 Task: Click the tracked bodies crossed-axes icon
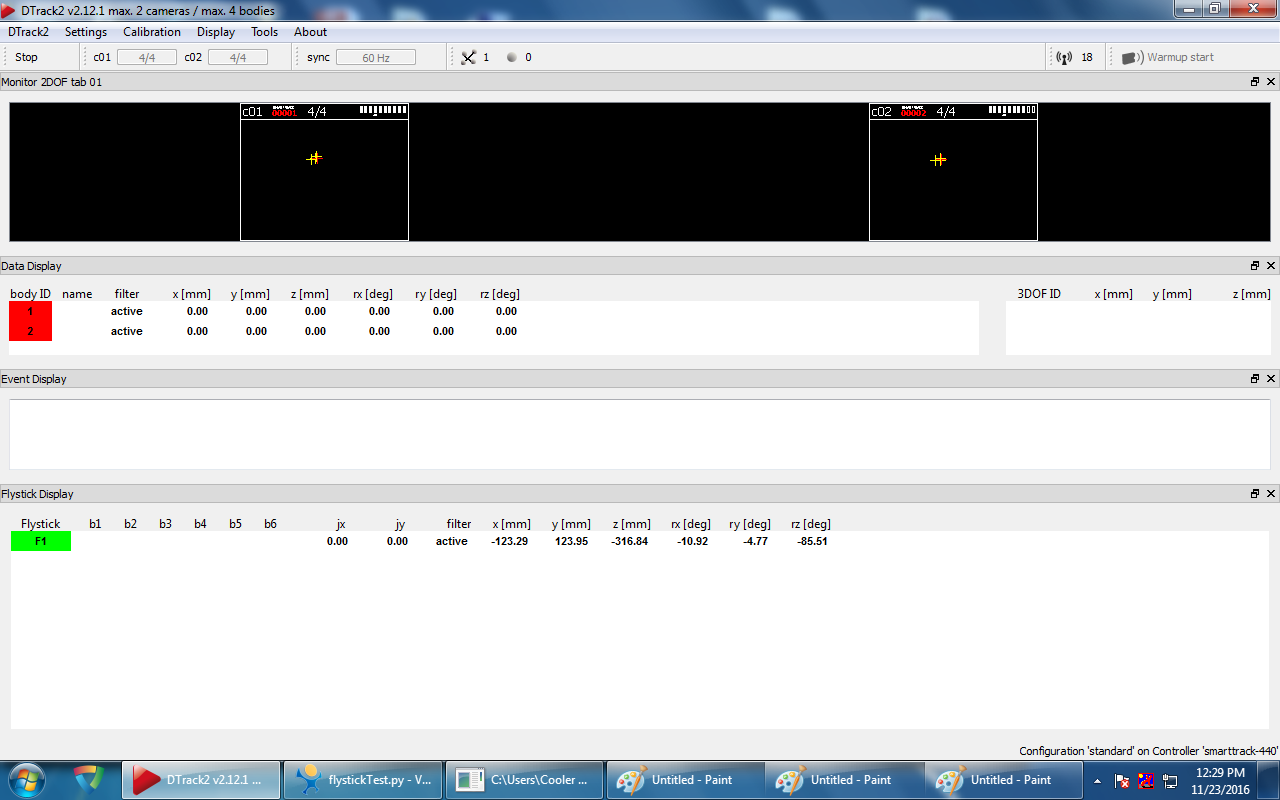(468, 58)
